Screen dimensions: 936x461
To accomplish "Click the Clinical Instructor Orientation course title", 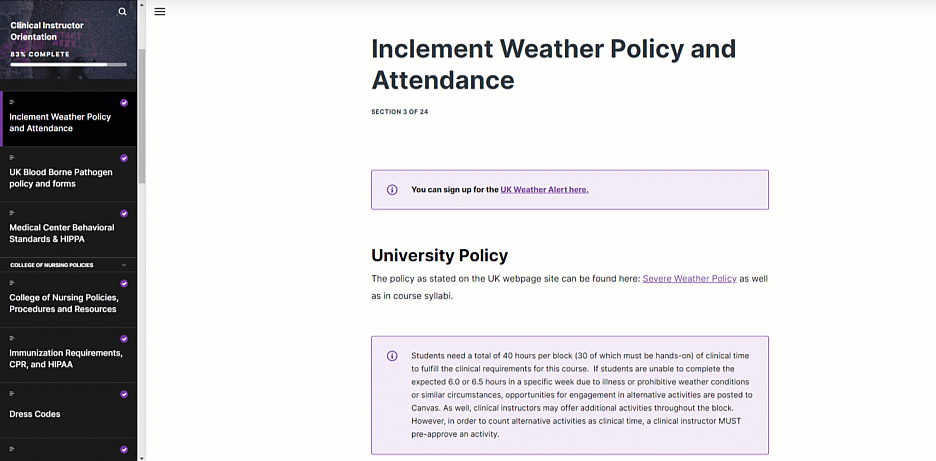I will tap(47, 31).
